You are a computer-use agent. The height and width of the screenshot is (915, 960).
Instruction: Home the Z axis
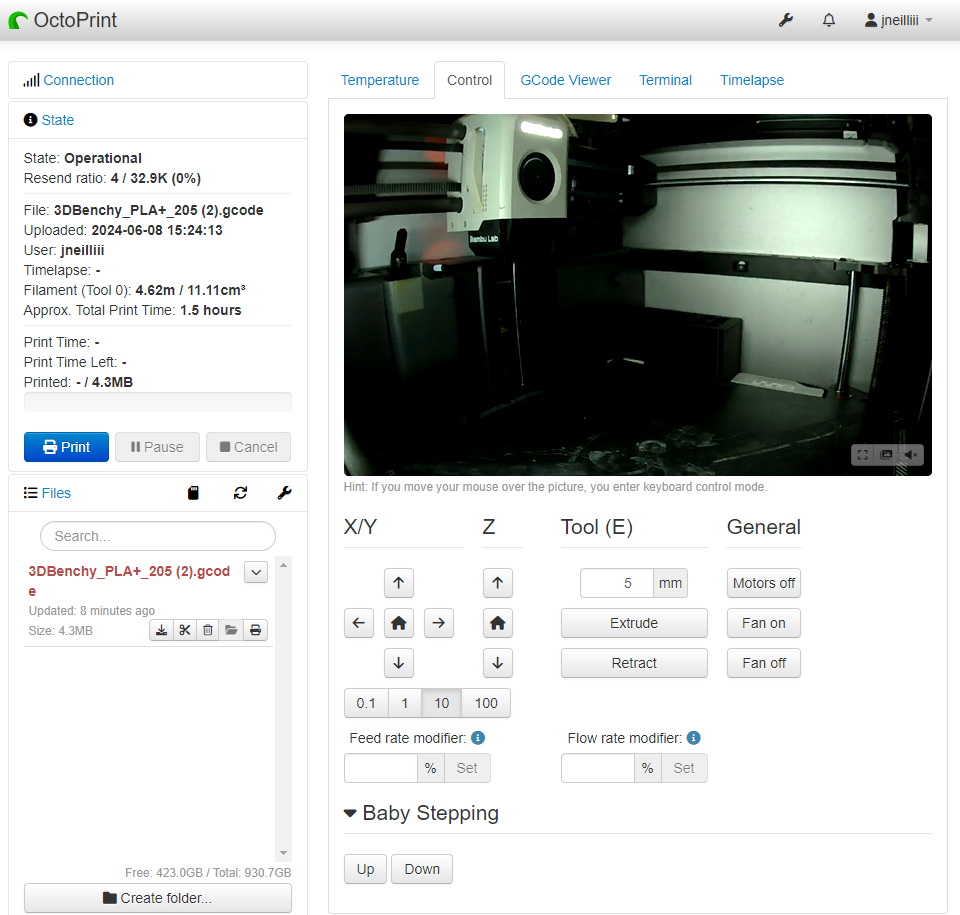[x=498, y=623]
